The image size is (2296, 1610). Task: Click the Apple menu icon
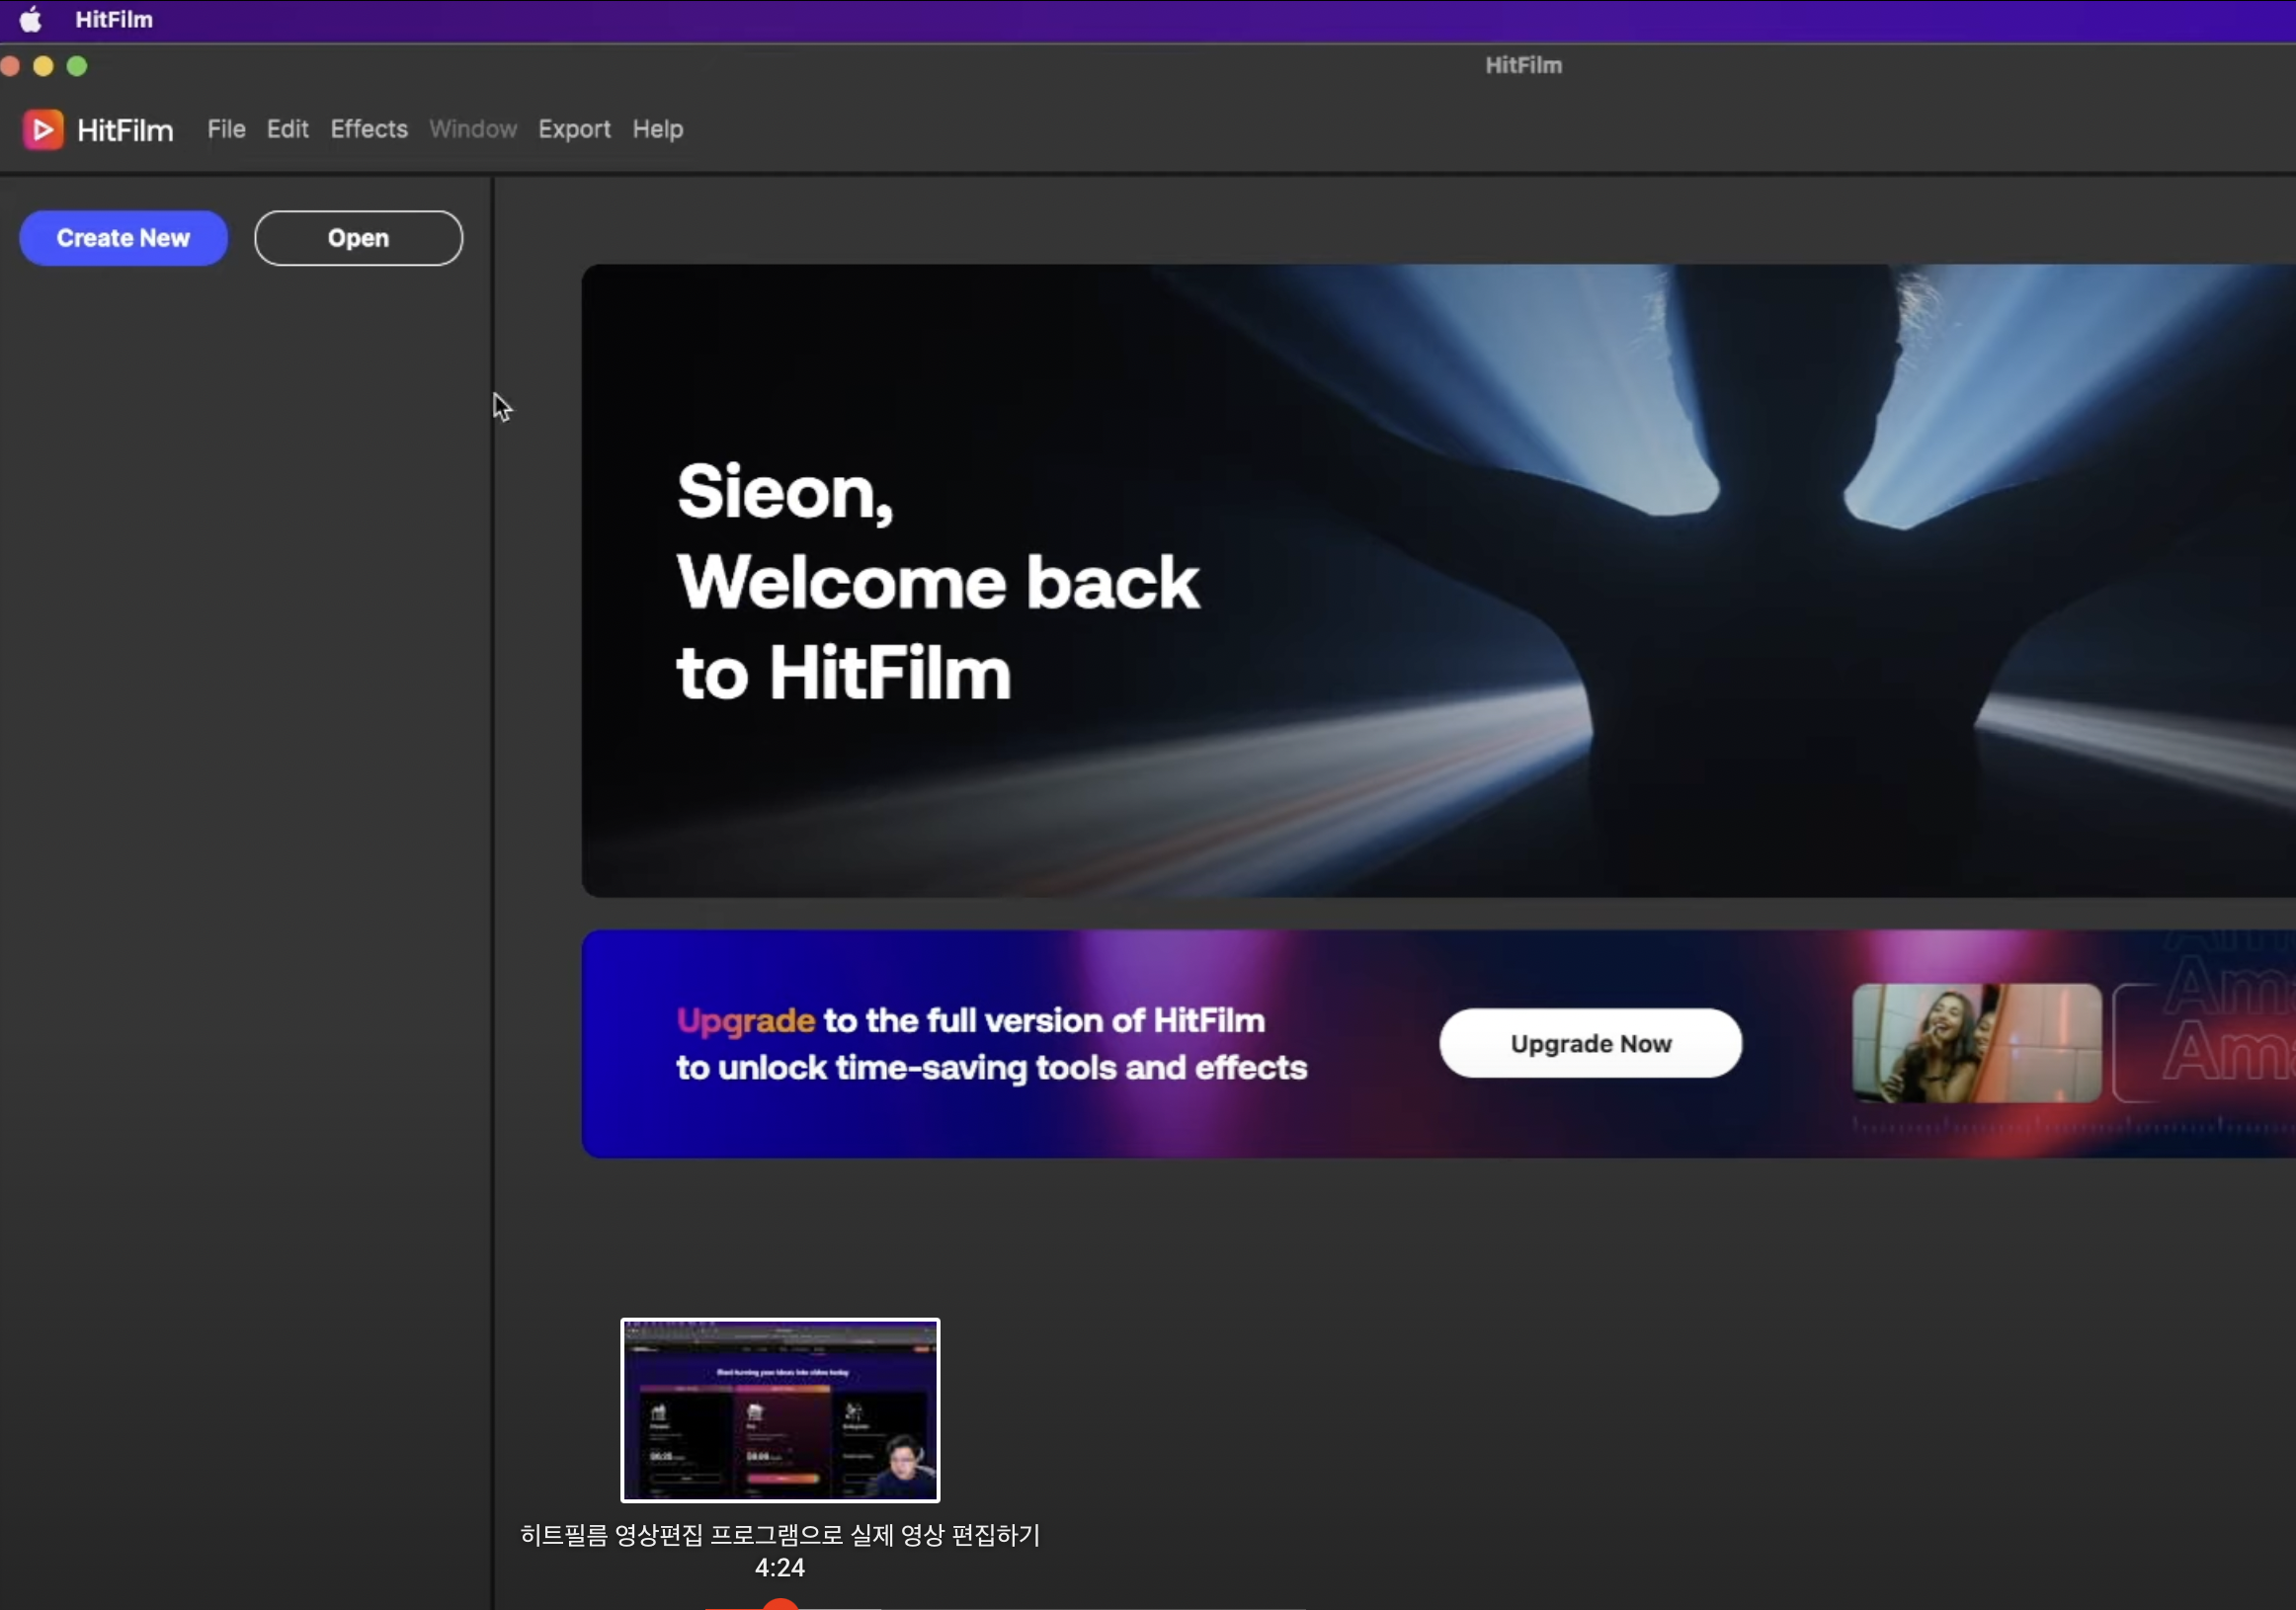(x=30, y=19)
